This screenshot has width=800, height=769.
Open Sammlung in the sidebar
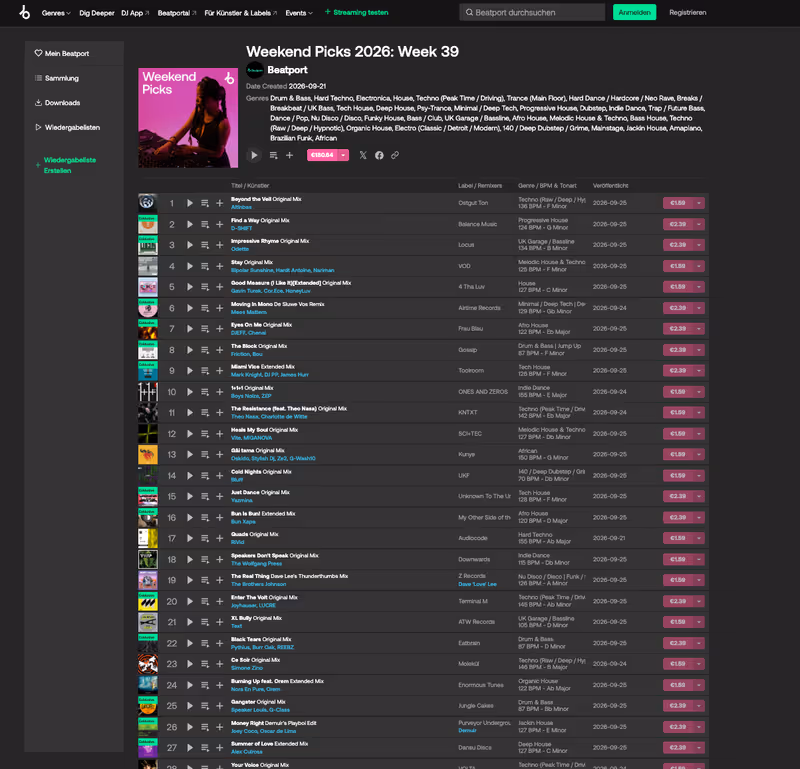tap(57, 78)
